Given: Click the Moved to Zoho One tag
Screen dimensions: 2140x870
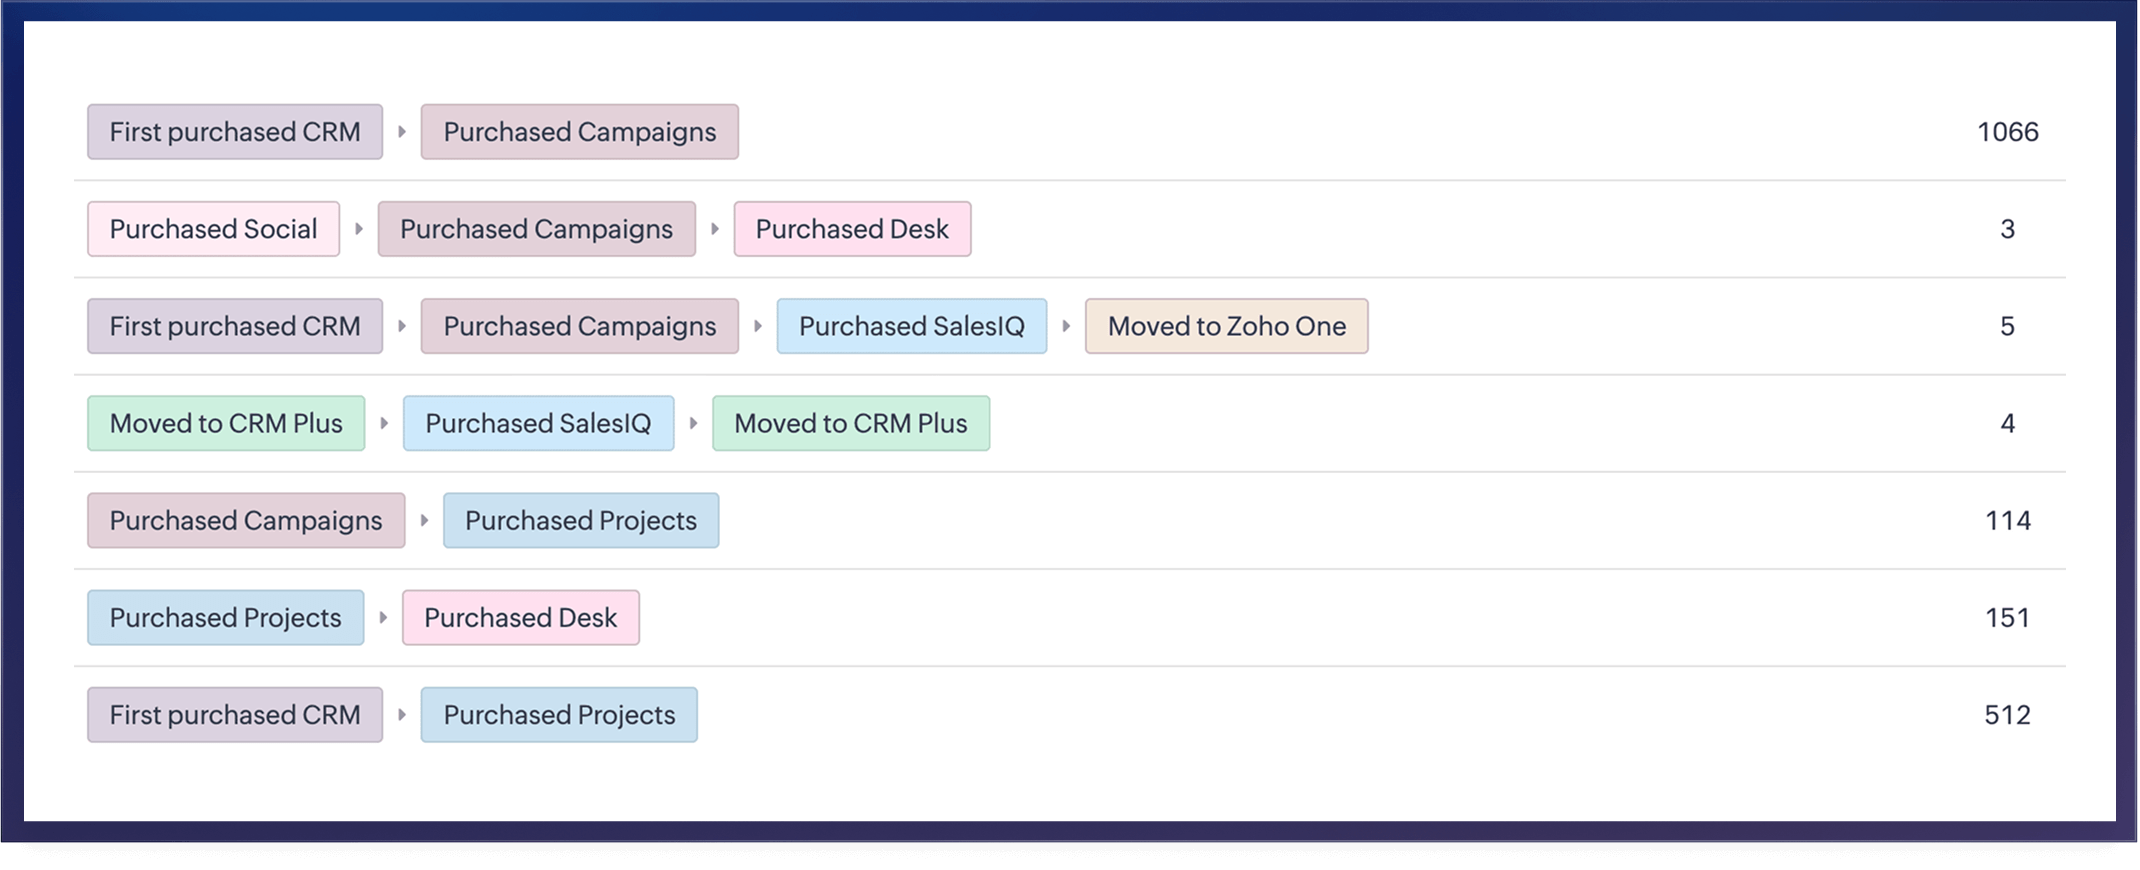Looking at the screenshot, I should click(1226, 326).
